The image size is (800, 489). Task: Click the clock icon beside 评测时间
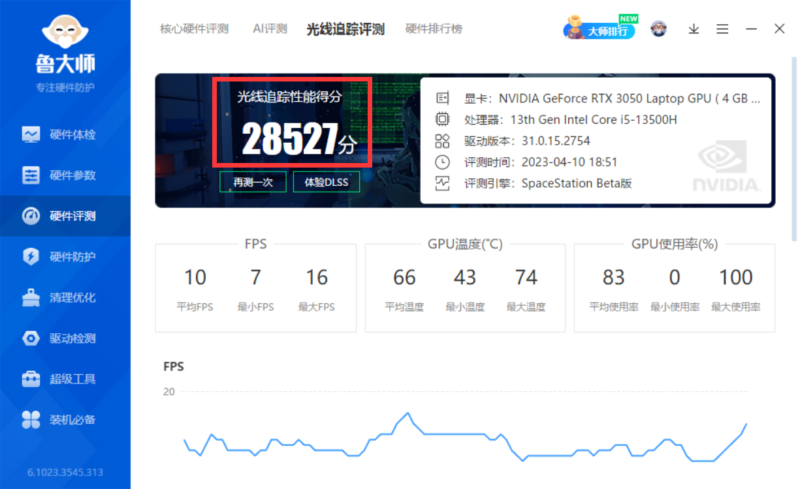click(x=442, y=162)
